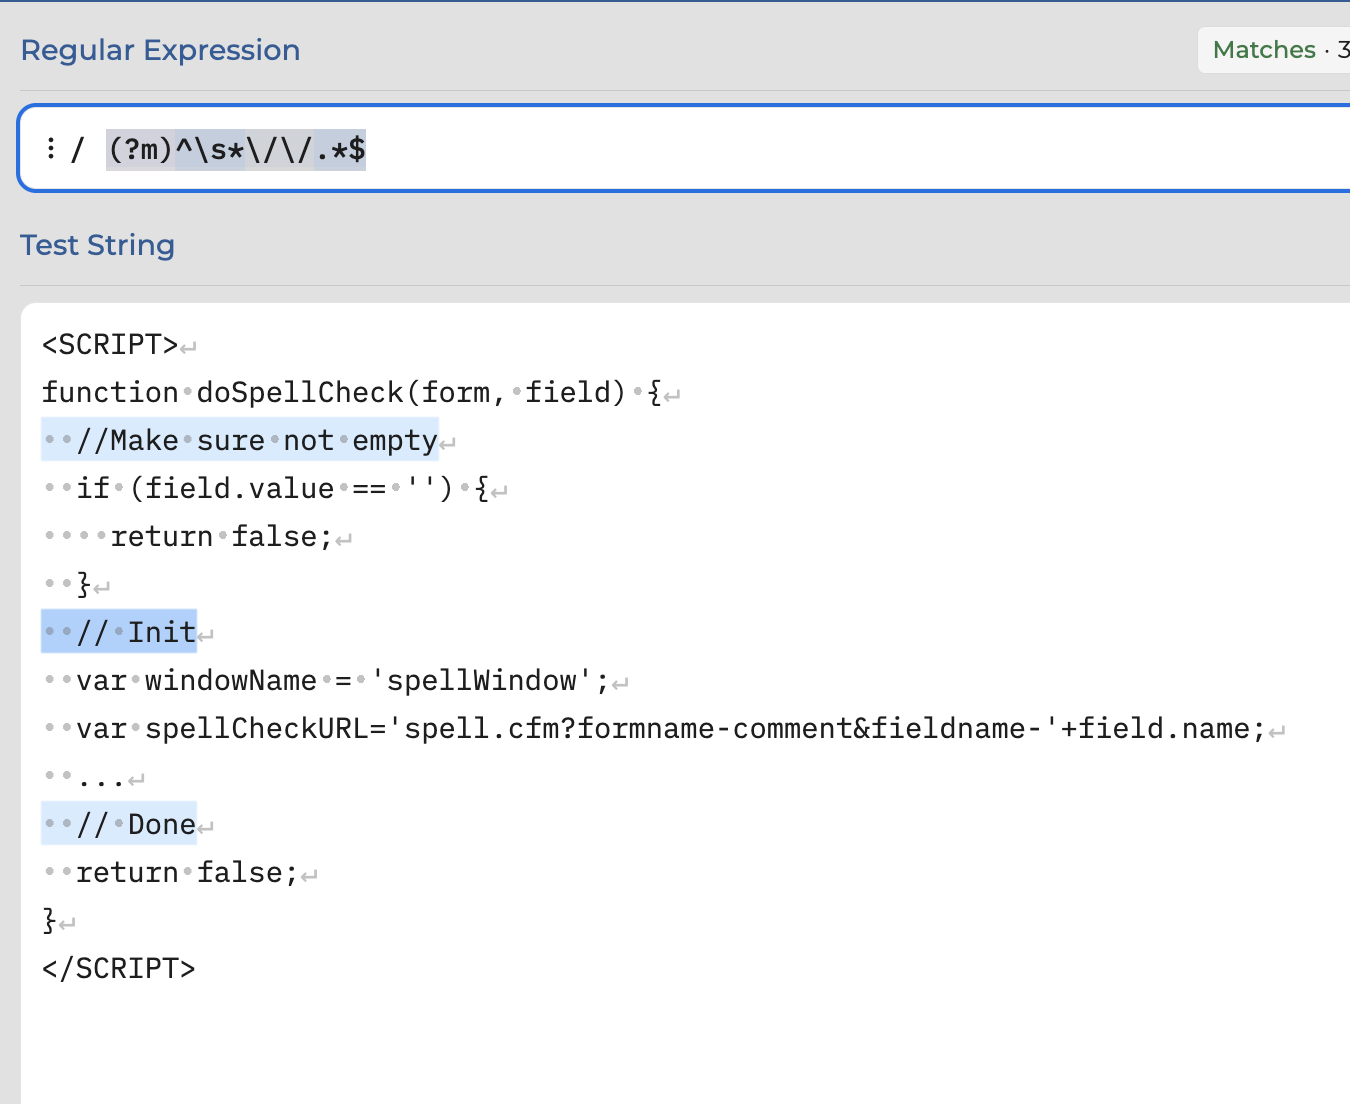This screenshot has width=1350, height=1104.
Task: Click the 'Regular Expression' heading
Action: click(x=160, y=50)
